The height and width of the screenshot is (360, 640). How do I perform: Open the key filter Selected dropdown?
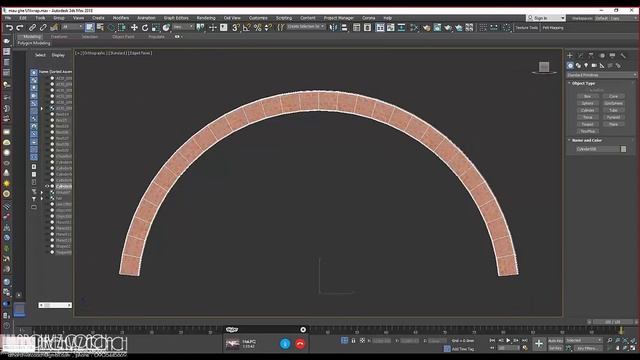coord(584,340)
